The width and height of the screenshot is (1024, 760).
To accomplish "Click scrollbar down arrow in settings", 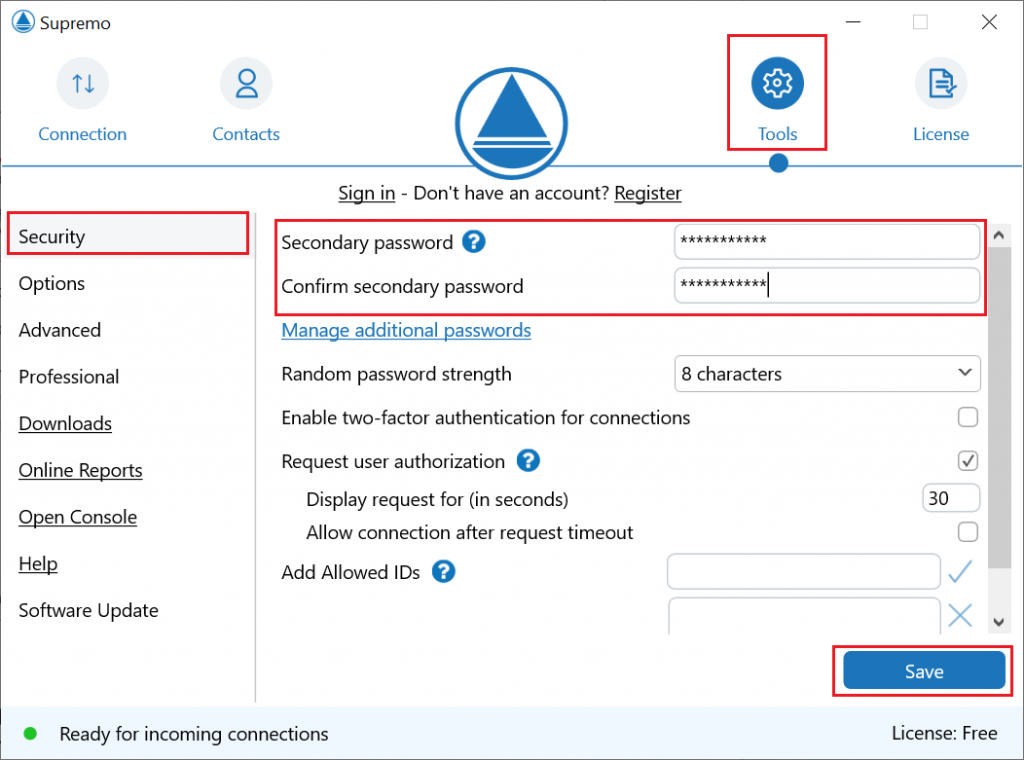I will [999, 622].
